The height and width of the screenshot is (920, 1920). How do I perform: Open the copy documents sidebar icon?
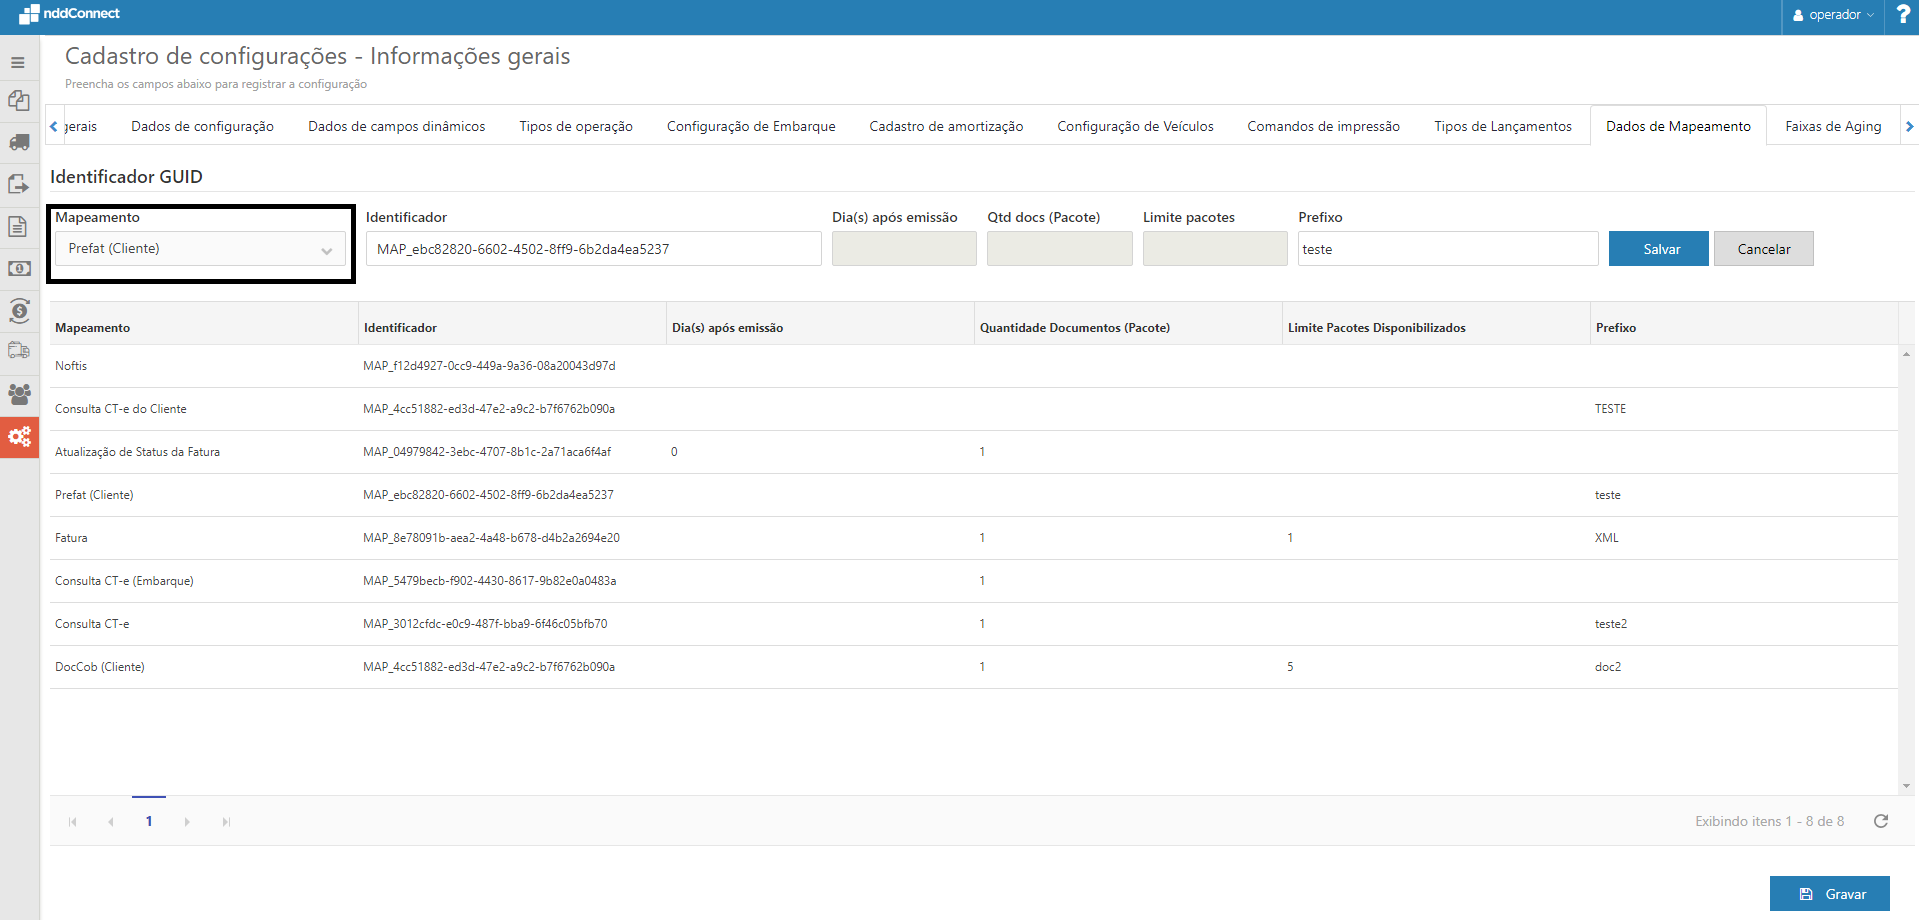tap(19, 100)
